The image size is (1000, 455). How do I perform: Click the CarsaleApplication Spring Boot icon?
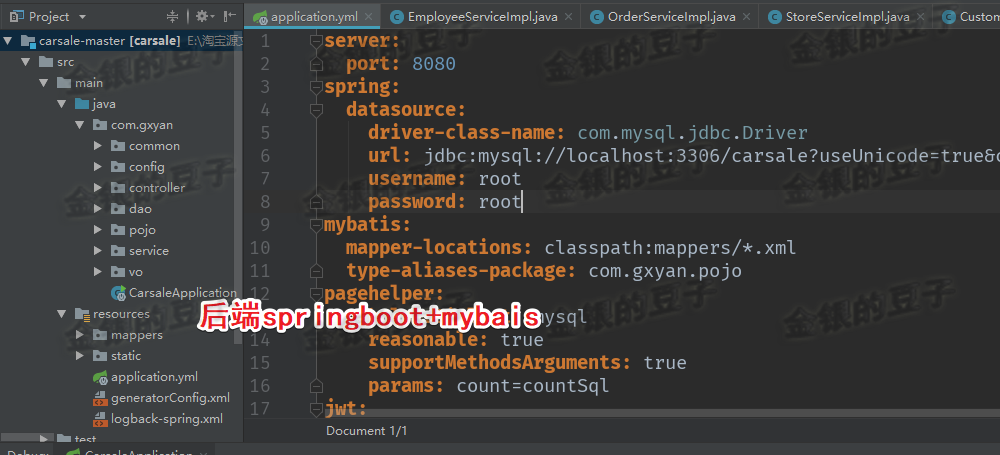(x=119, y=293)
